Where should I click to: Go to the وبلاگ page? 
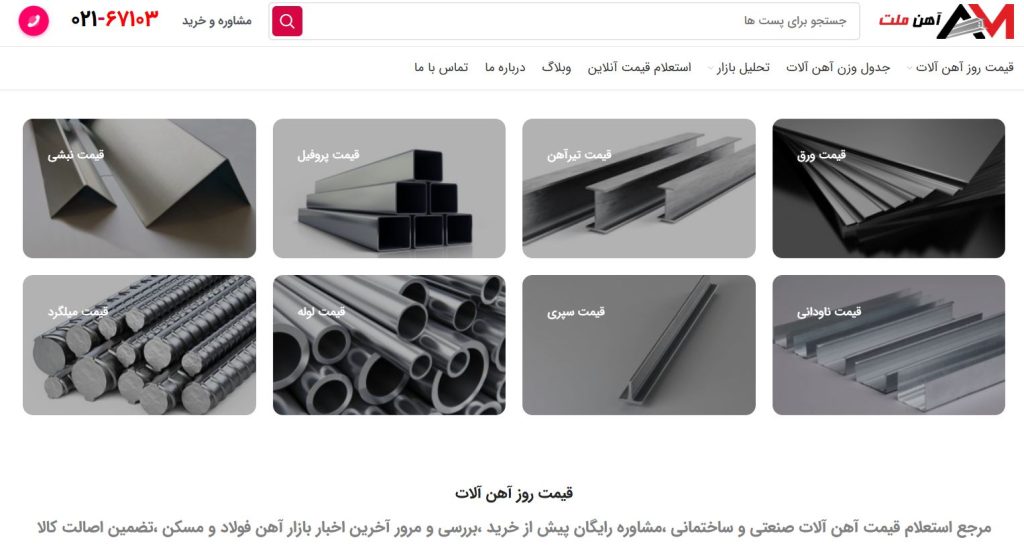click(x=556, y=67)
